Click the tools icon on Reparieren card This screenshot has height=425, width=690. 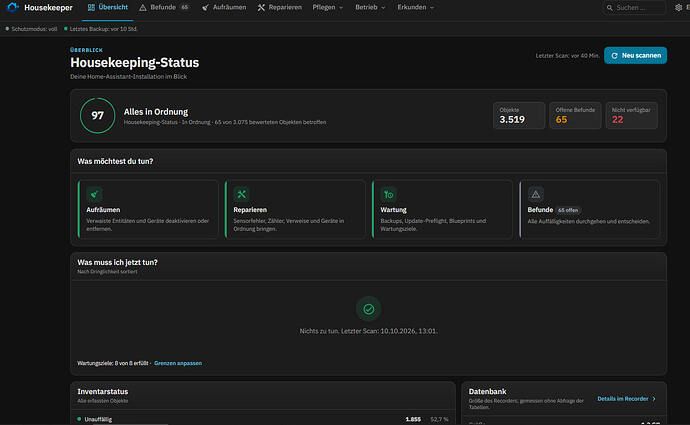coord(241,194)
